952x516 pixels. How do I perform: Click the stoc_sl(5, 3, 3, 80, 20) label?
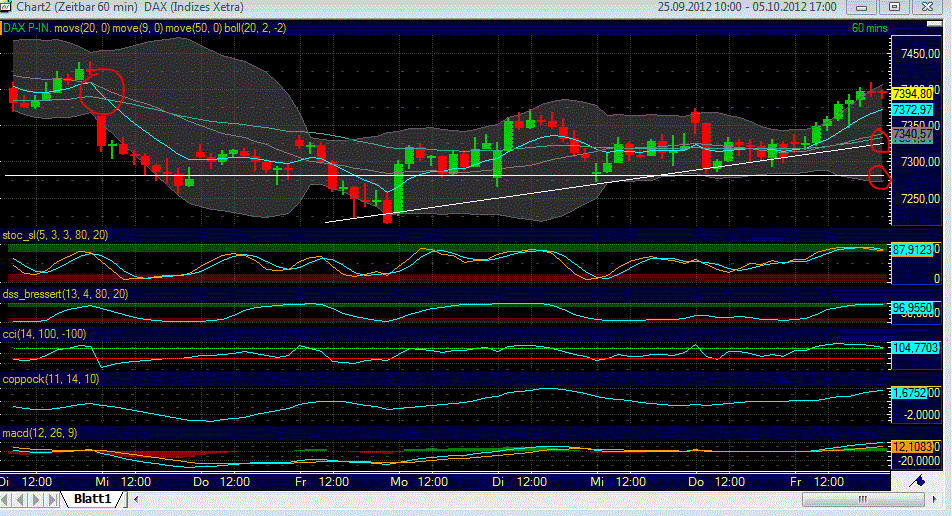click(55, 235)
